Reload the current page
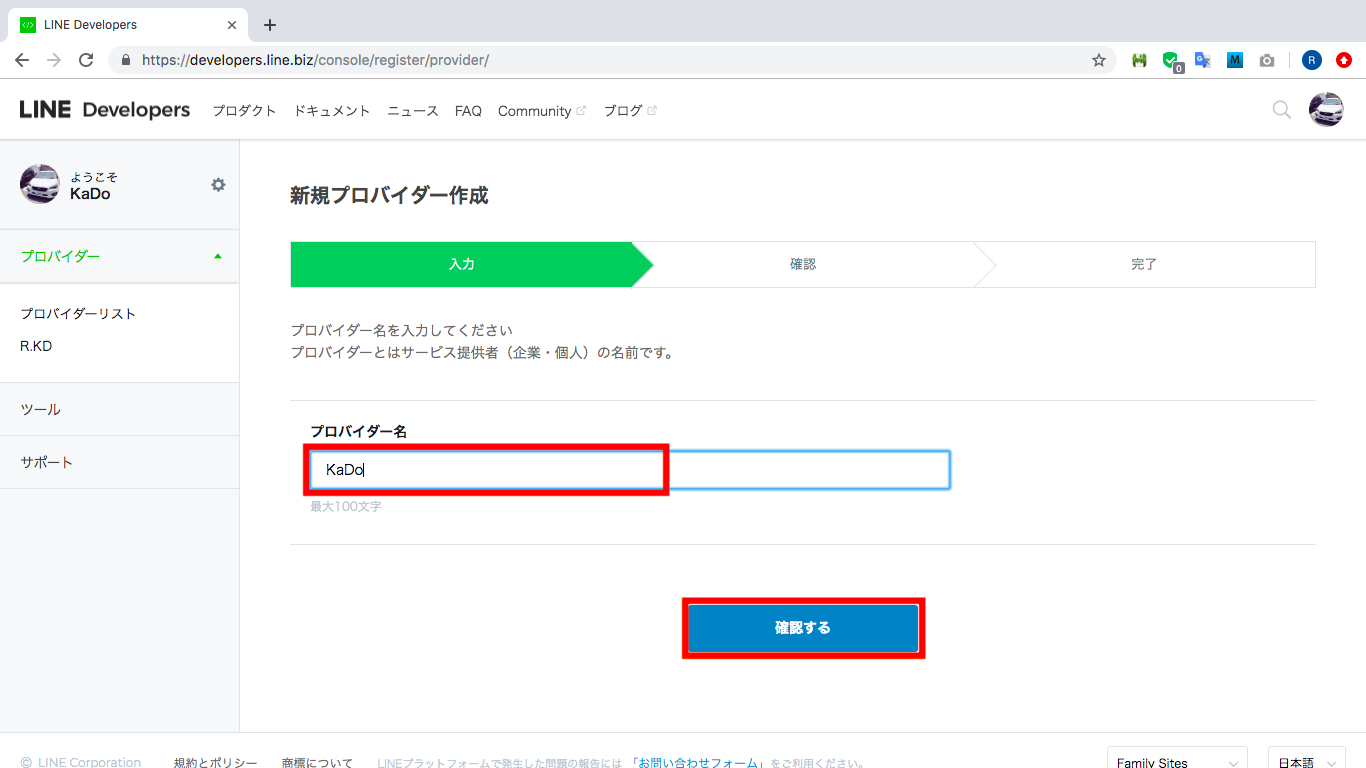1366x768 pixels. [x=86, y=60]
